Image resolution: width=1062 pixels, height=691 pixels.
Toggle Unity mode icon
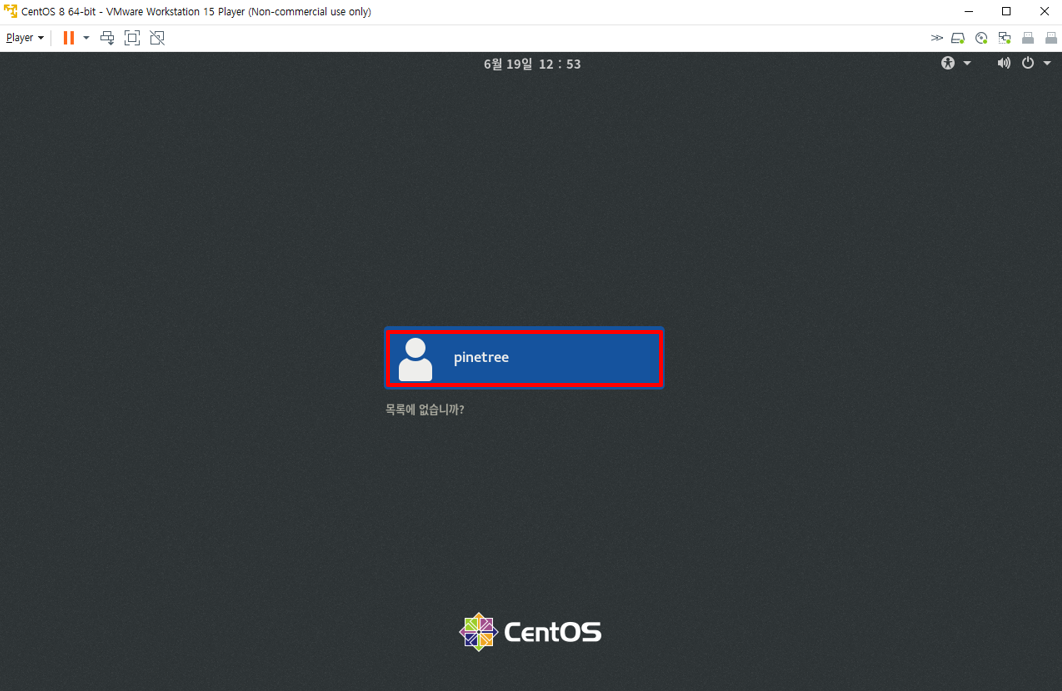[x=157, y=38]
